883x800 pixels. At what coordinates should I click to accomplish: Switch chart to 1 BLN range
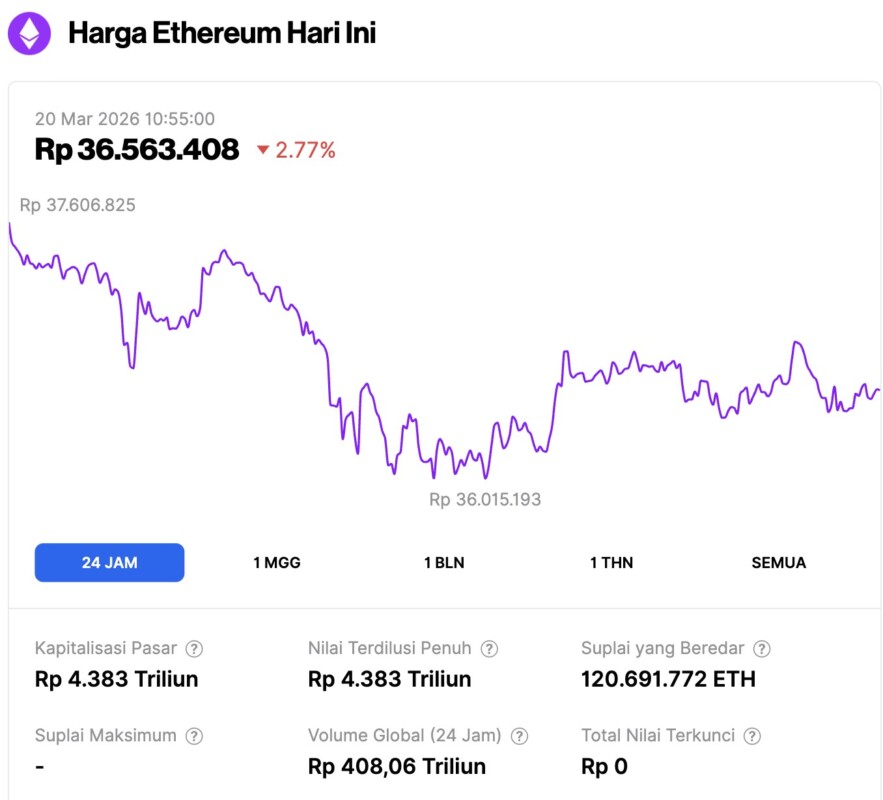point(444,562)
